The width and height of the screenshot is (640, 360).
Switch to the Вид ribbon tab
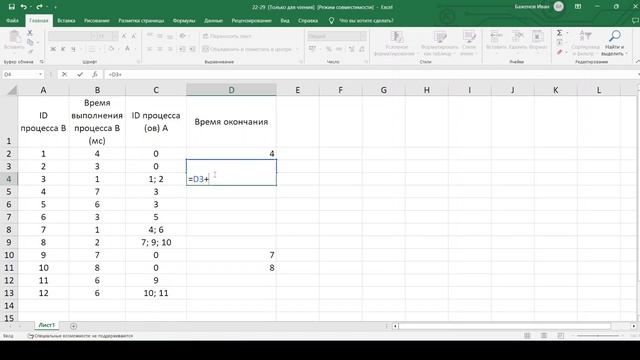click(285, 20)
